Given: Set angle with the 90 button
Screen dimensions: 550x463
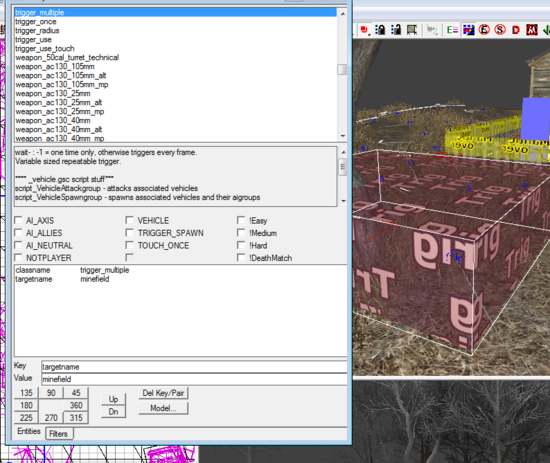Looking at the screenshot, I should coord(51,393).
